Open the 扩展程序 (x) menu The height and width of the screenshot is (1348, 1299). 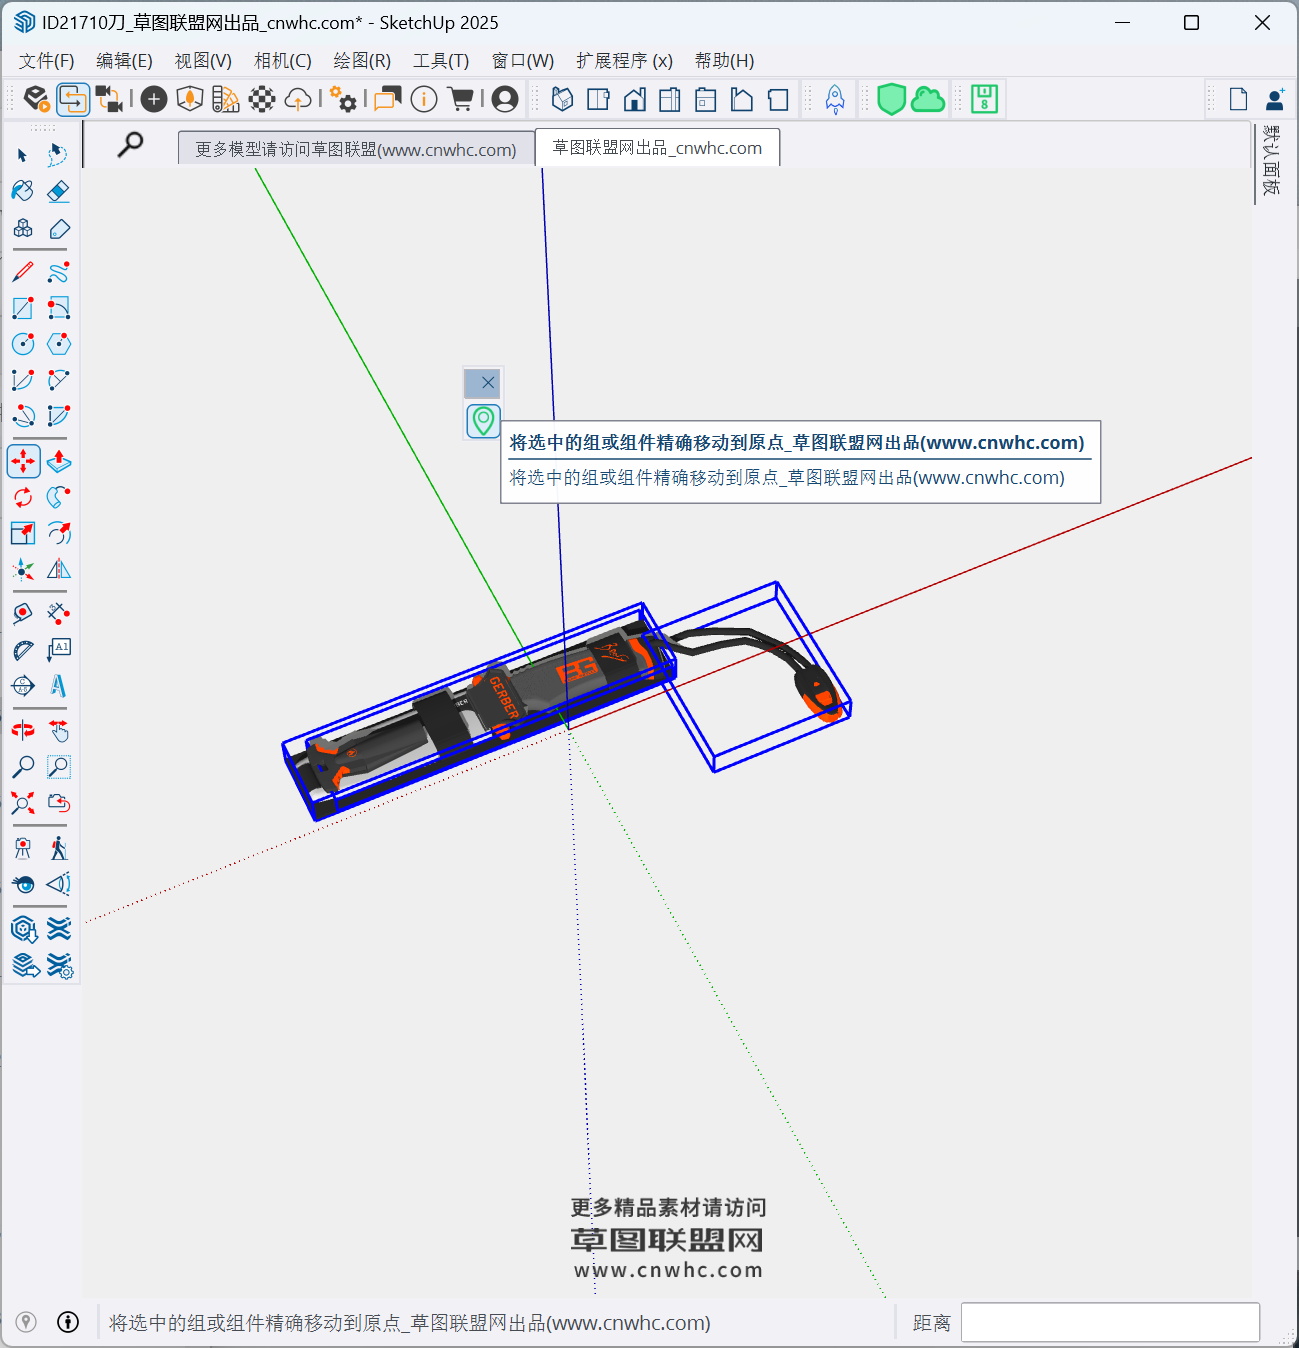click(x=624, y=61)
